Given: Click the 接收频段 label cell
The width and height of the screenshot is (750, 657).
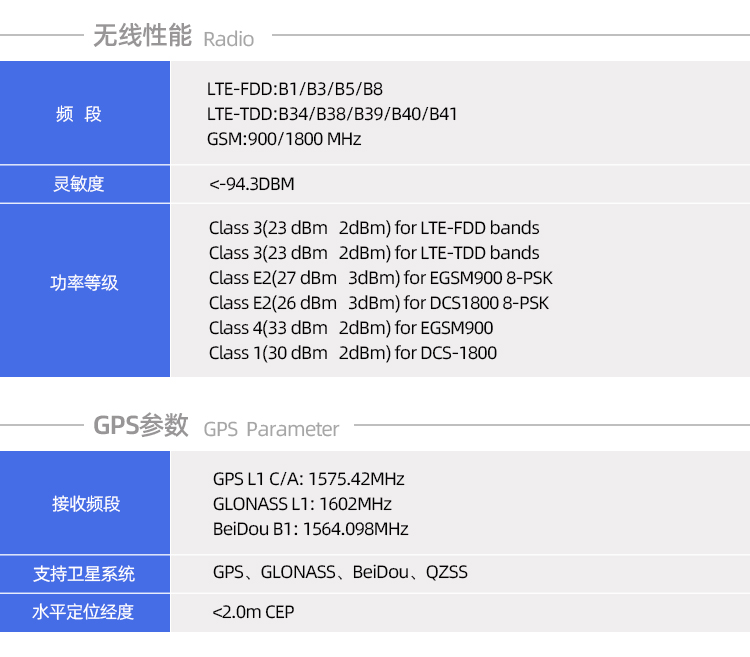Looking at the screenshot, I should [x=85, y=504].
